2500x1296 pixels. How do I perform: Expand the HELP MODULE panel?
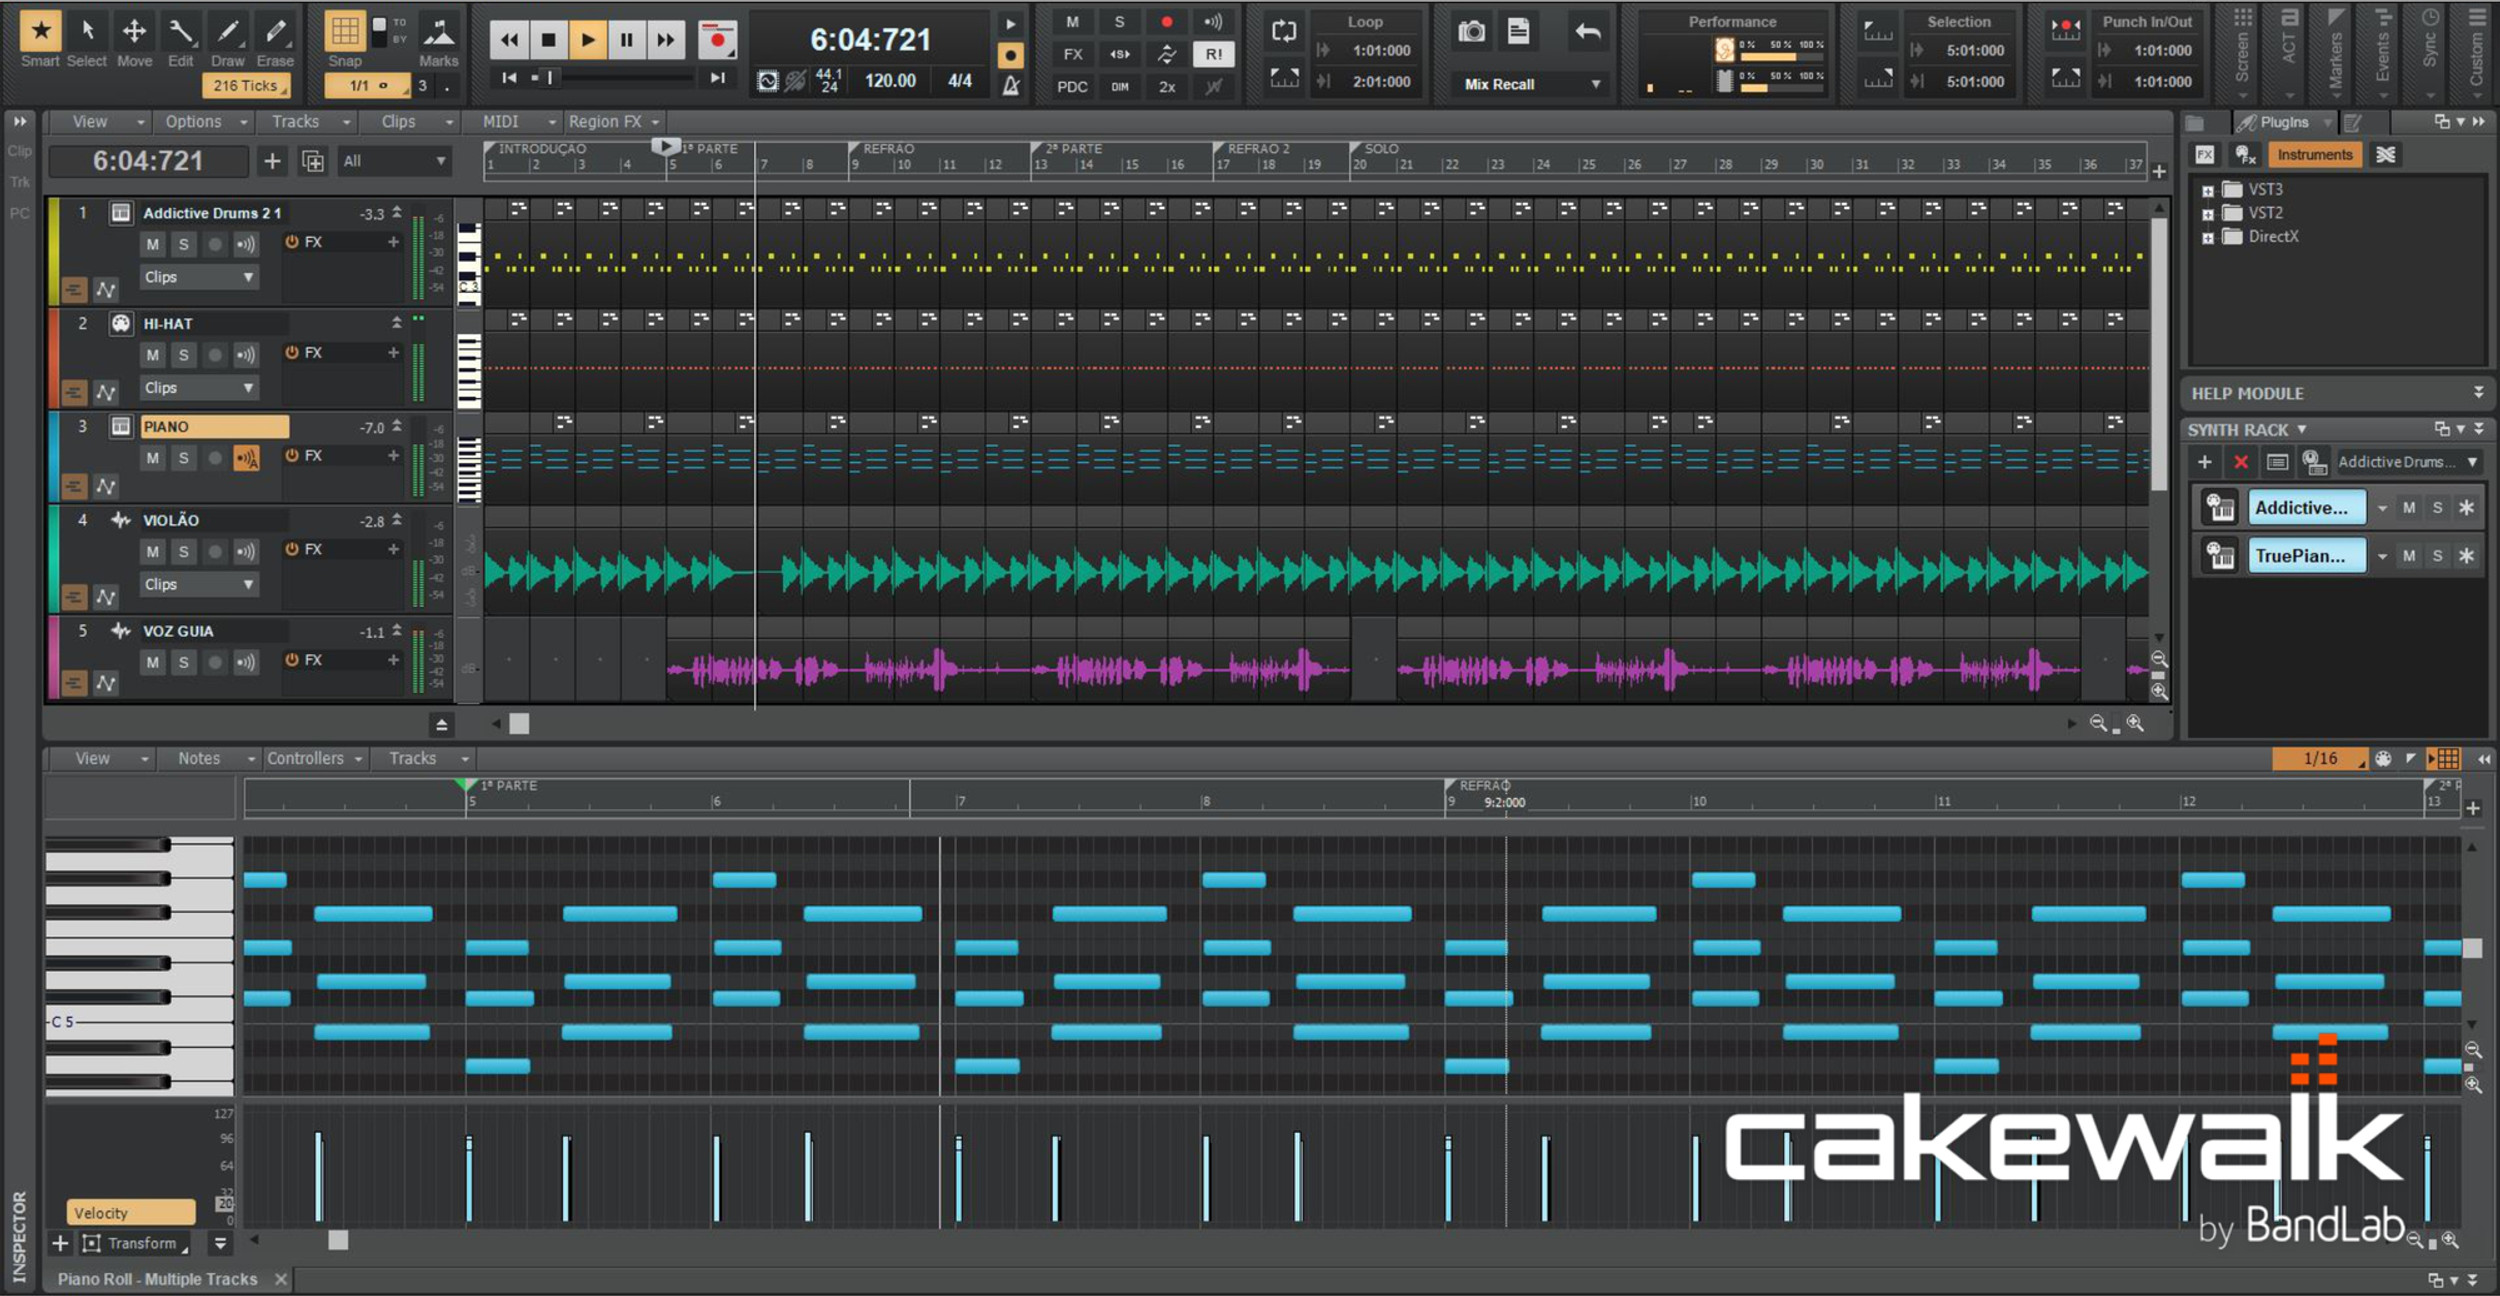pyautogui.click(x=2478, y=393)
